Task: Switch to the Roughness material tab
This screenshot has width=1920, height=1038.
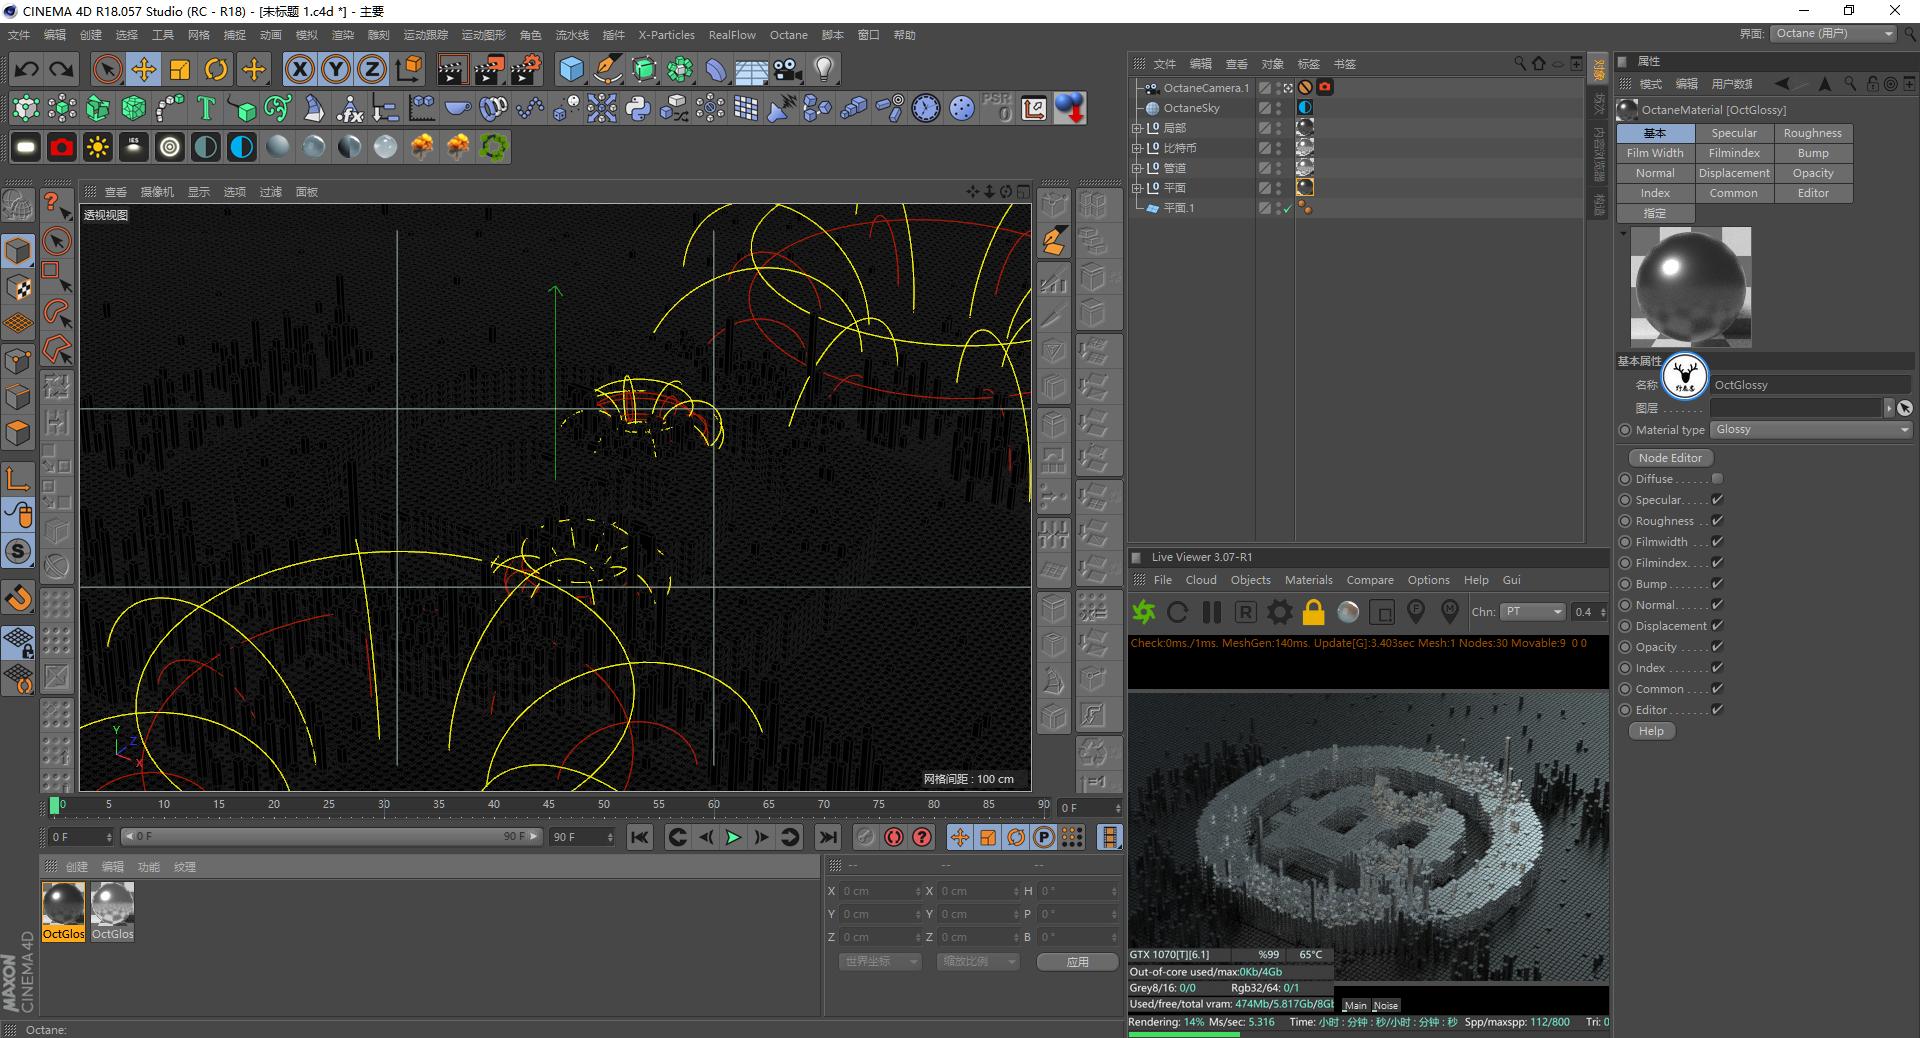Action: pos(1812,133)
